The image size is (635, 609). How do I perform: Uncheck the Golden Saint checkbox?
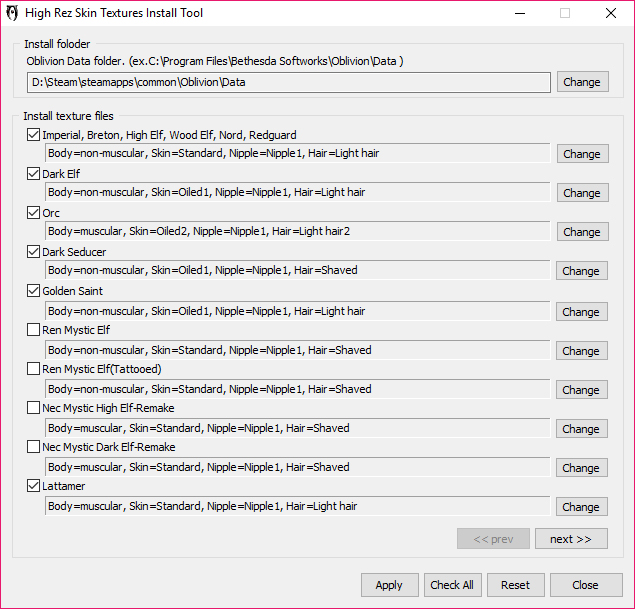tap(34, 291)
